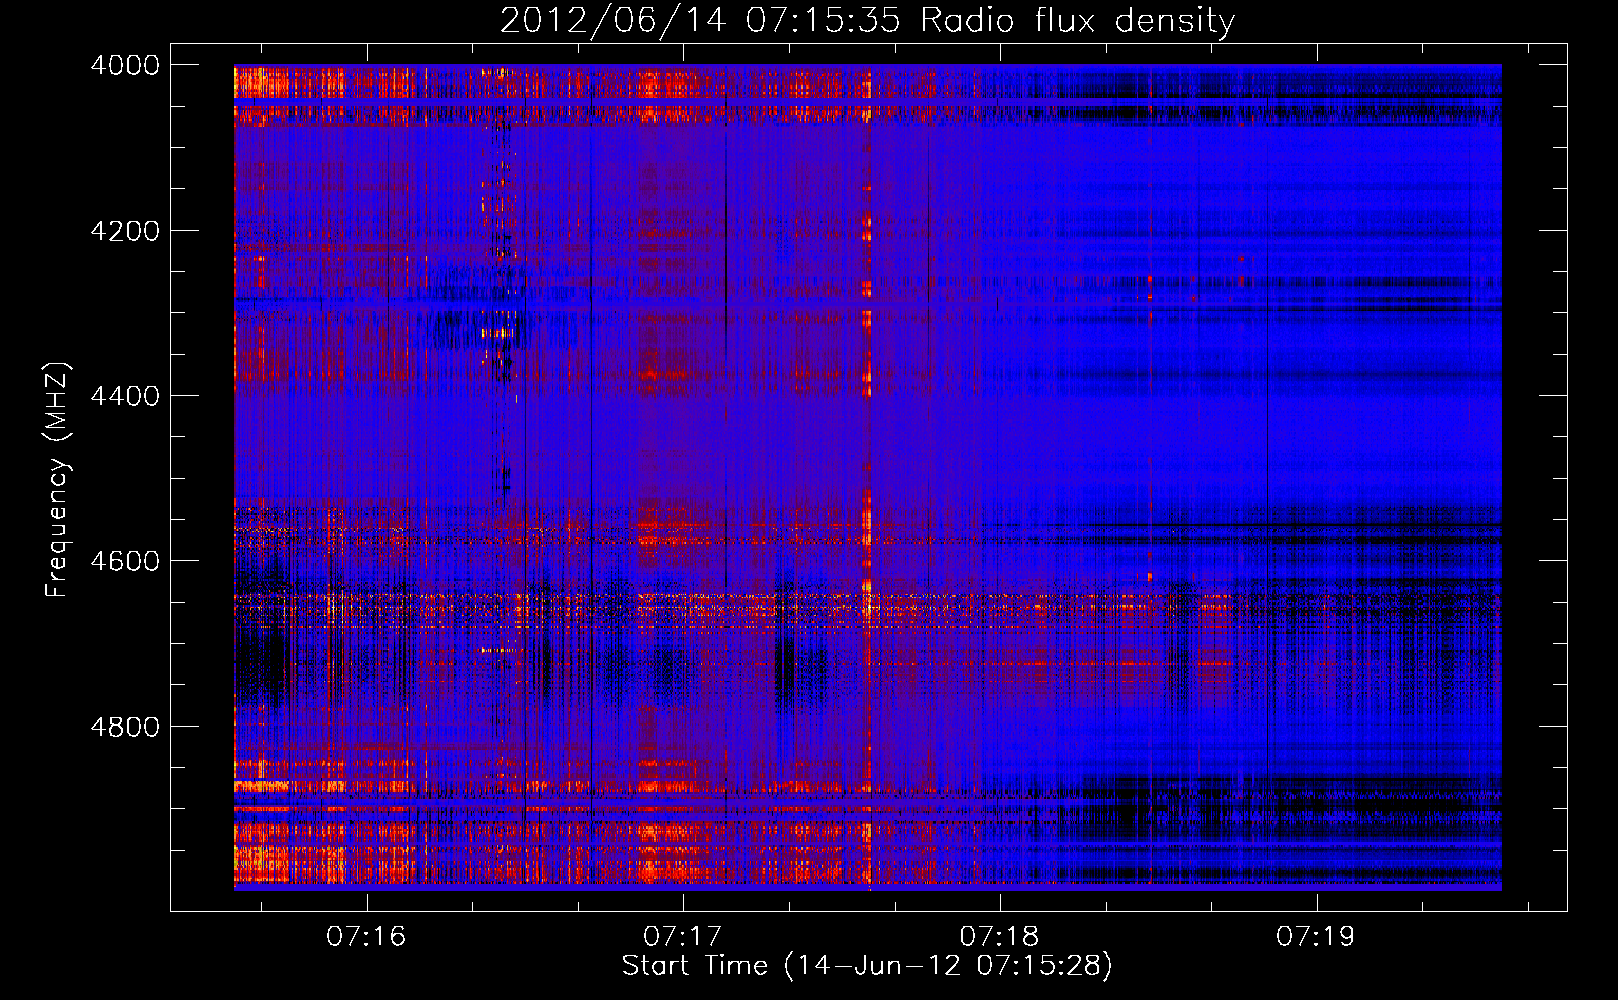The image size is (1618, 1000).
Task: Click the y-axis label 'Frequency (MHZ)'
Action: tap(58, 479)
